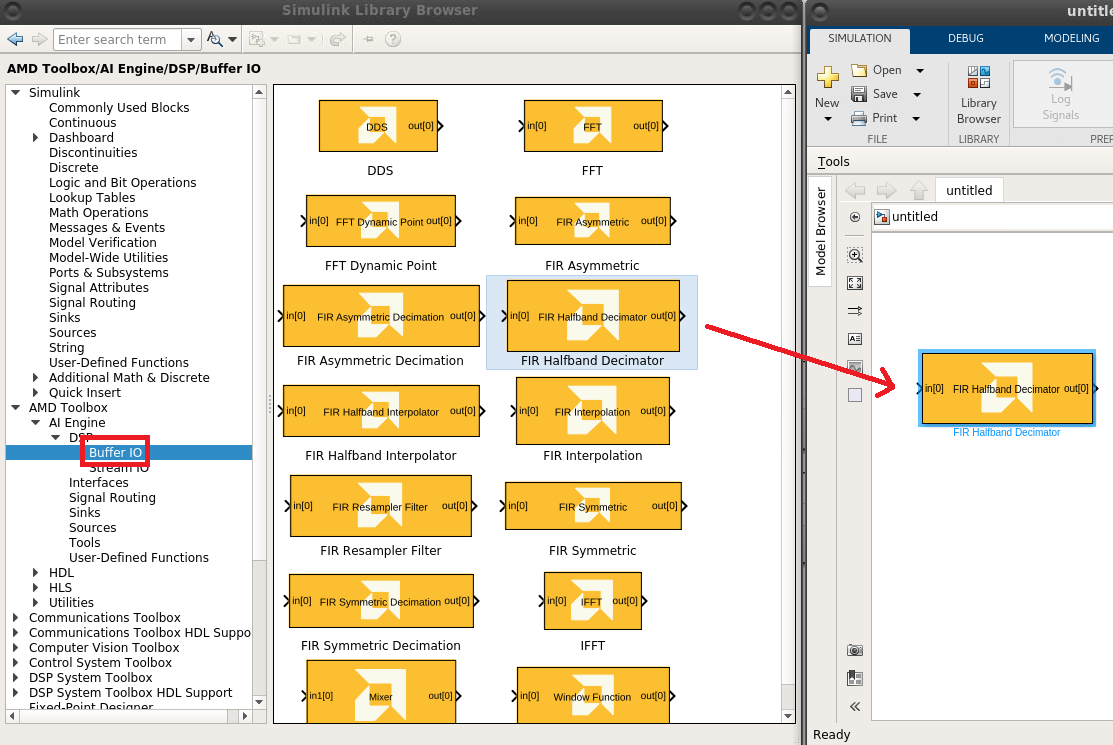Click the hide/show explorer bar circle button
The height and width of the screenshot is (745, 1113).
pos(855,217)
